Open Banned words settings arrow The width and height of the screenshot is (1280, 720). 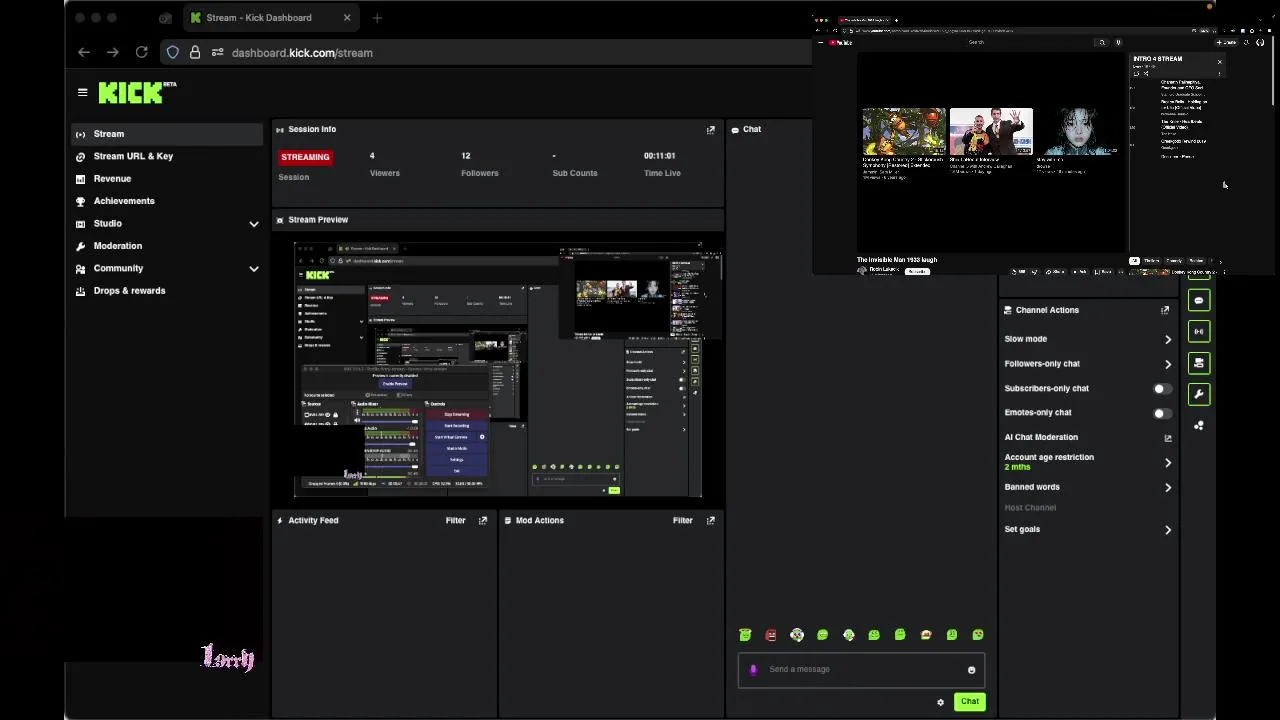1168,487
